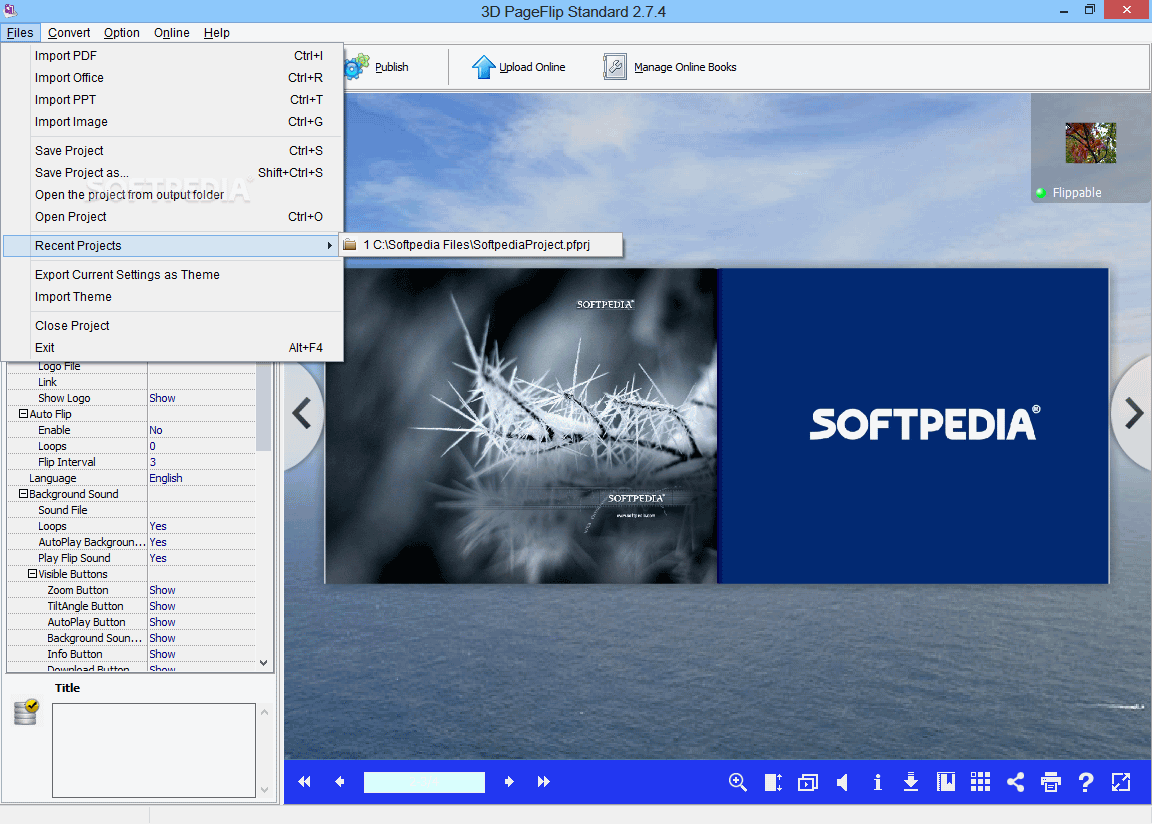Change TiltAngle Button value Show
This screenshot has height=824, width=1152.
coord(201,607)
